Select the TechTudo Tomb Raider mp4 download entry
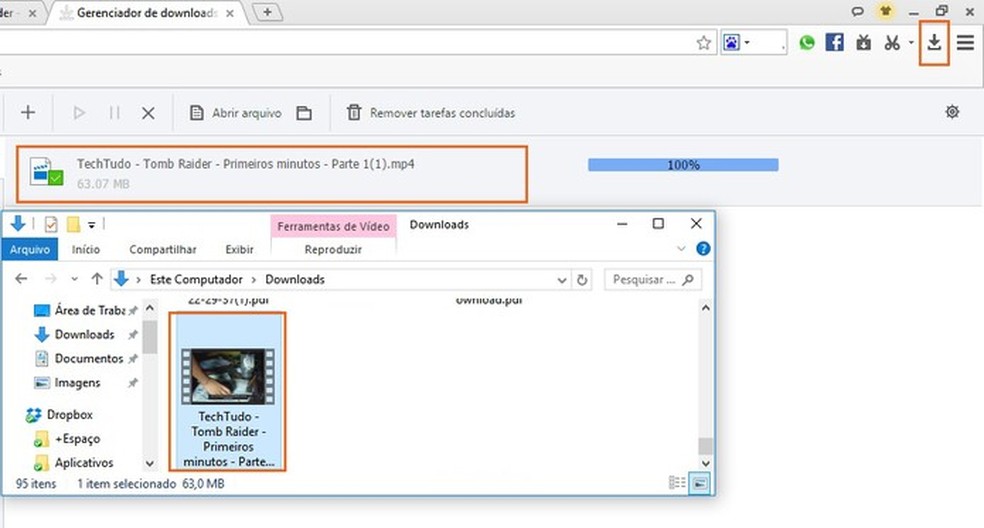The width and height of the screenshot is (984, 528). pyautogui.click(x=272, y=174)
